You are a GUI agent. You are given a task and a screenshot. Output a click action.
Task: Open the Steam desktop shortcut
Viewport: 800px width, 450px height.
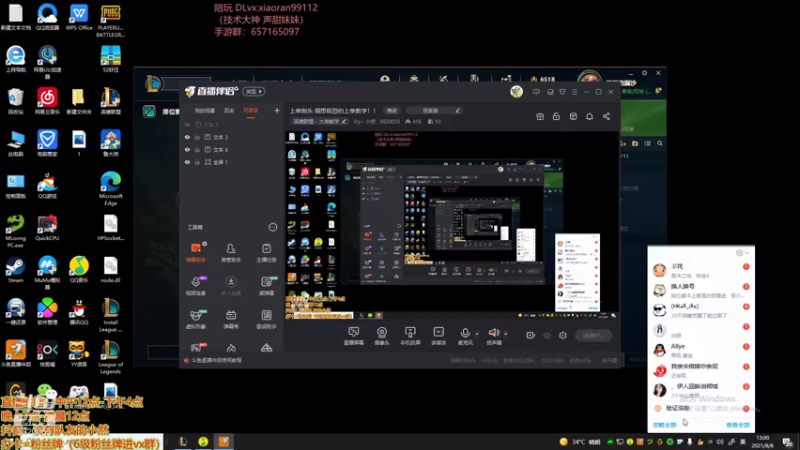16,270
